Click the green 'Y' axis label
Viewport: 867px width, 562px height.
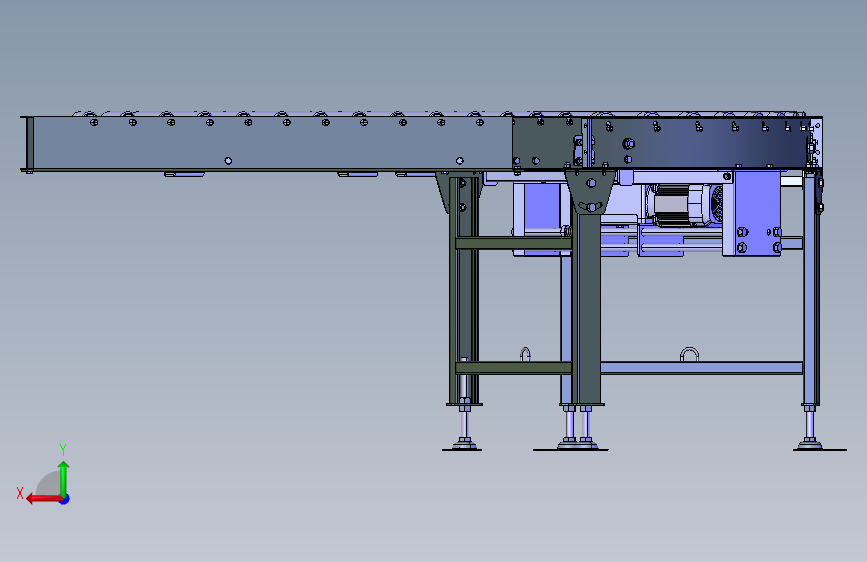[63, 449]
